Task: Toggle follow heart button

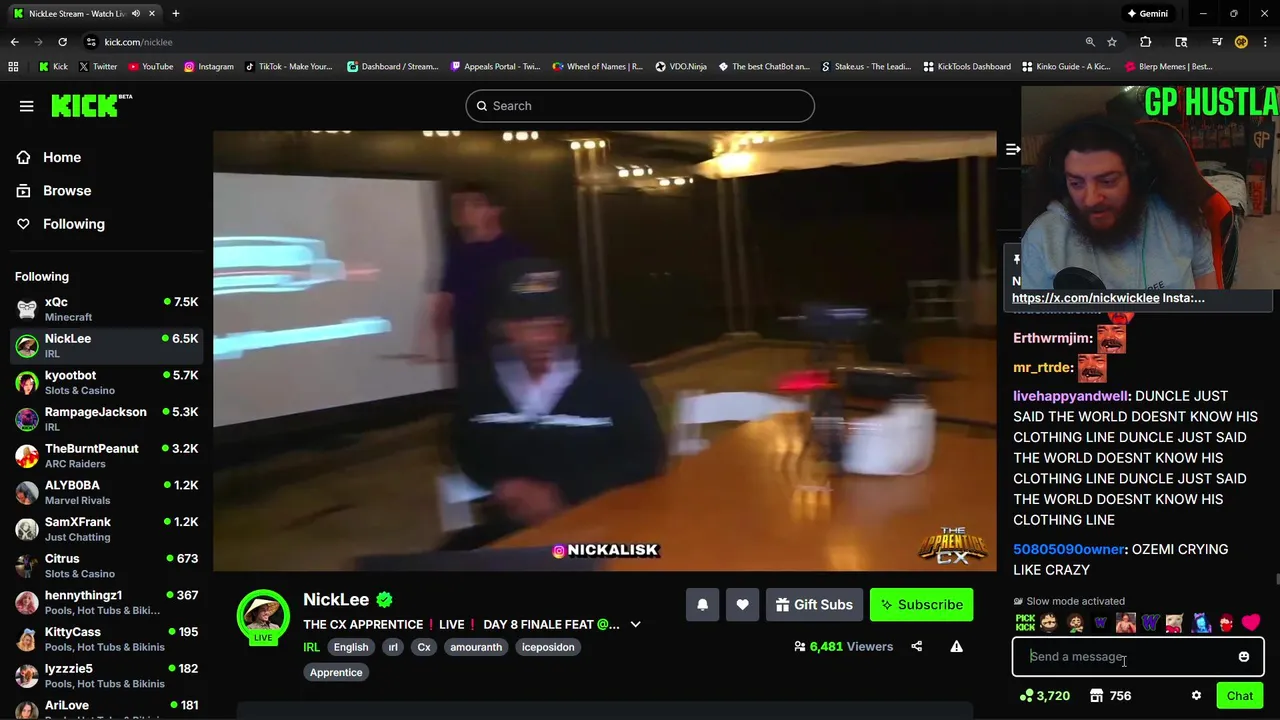Action: pyautogui.click(x=742, y=605)
